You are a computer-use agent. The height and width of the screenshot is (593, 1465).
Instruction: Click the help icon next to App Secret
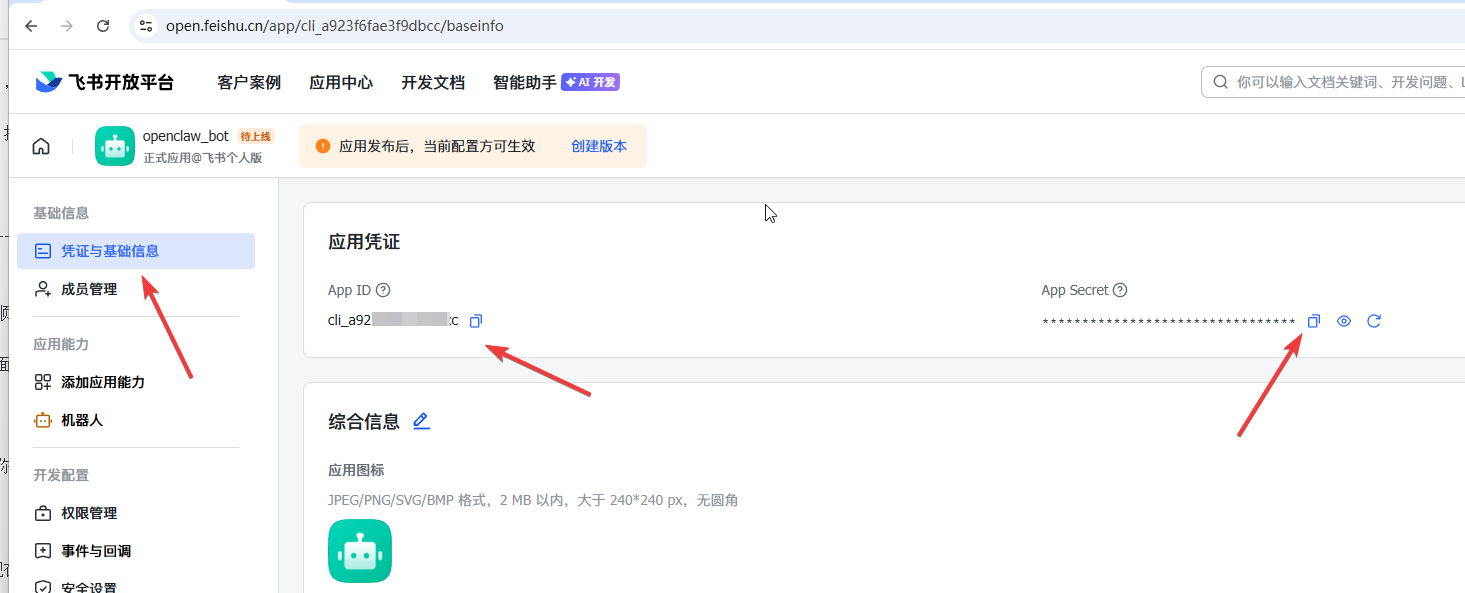tap(1120, 290)
